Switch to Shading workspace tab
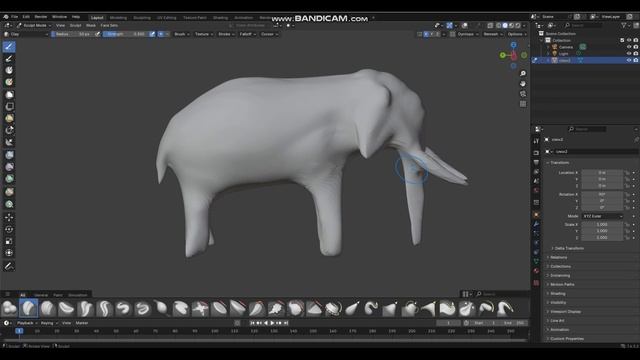The width and height of the screenshot is (640, 360). 220,18
